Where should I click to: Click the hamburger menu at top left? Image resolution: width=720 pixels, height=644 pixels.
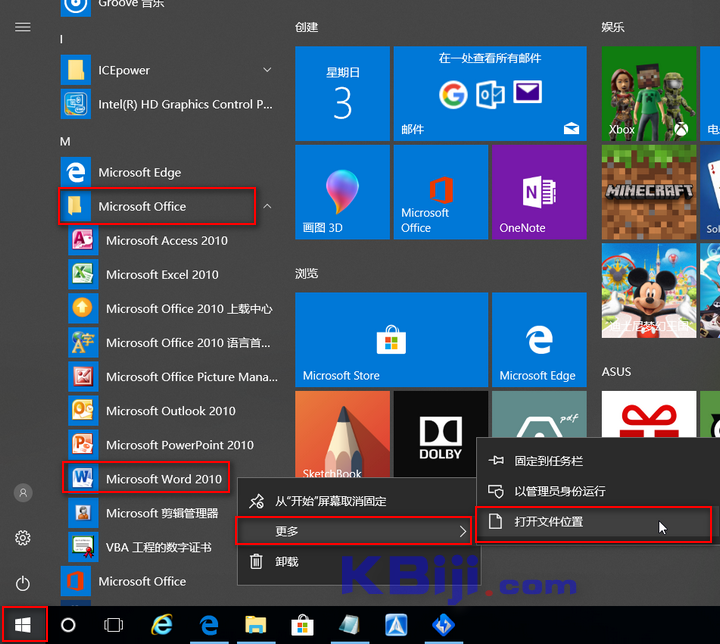23,27
